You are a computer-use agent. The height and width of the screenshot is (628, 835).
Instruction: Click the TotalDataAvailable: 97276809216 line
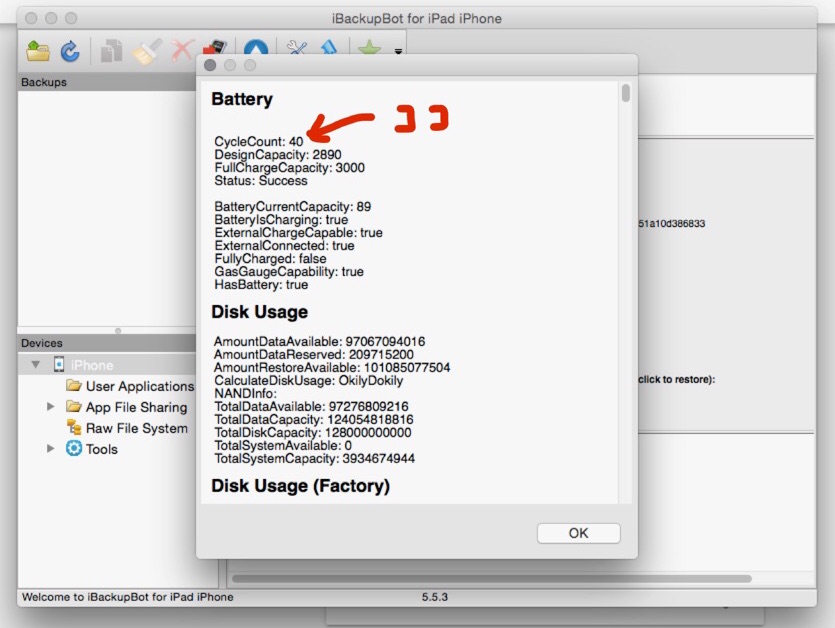click(312, 406)
